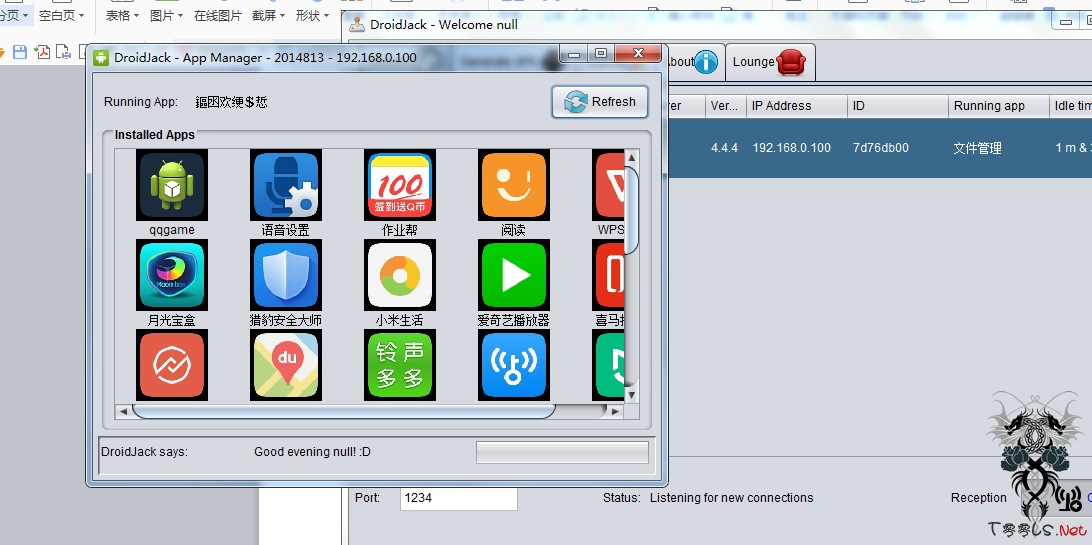Open the Lounge tab in DroidJack
Viewport: 1092px width, 545px height.
coord(770,62)
